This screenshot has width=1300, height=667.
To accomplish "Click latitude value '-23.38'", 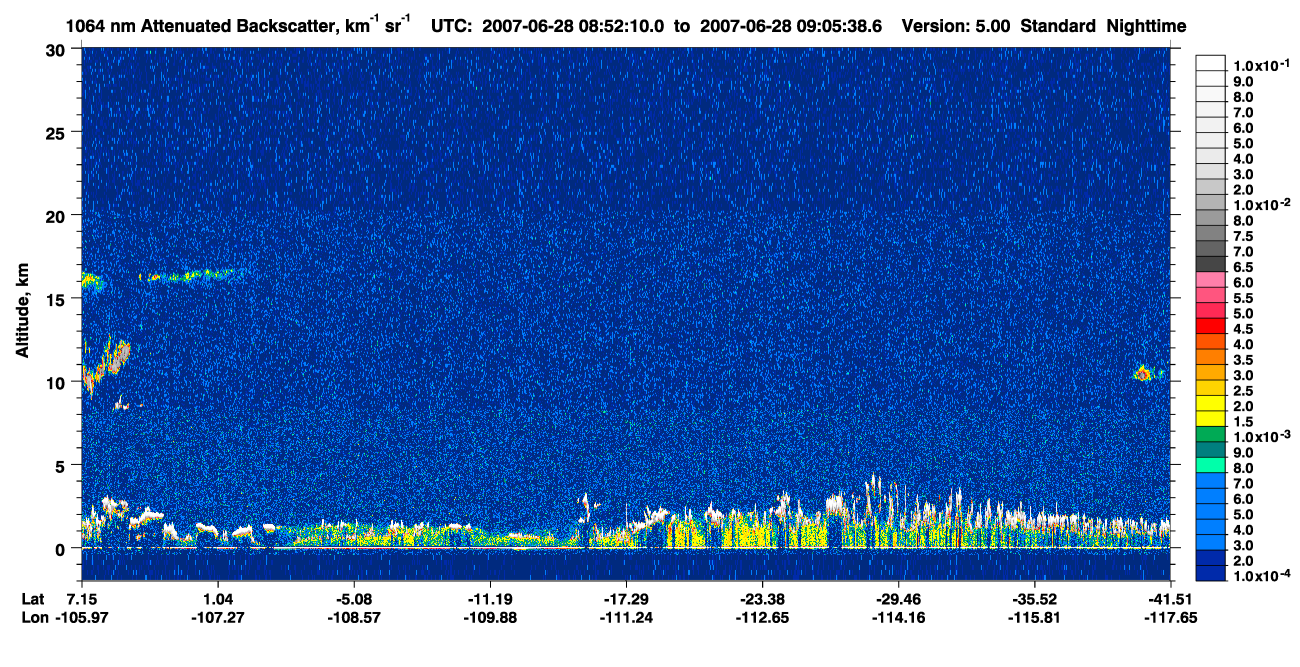I will coord(762,599).
